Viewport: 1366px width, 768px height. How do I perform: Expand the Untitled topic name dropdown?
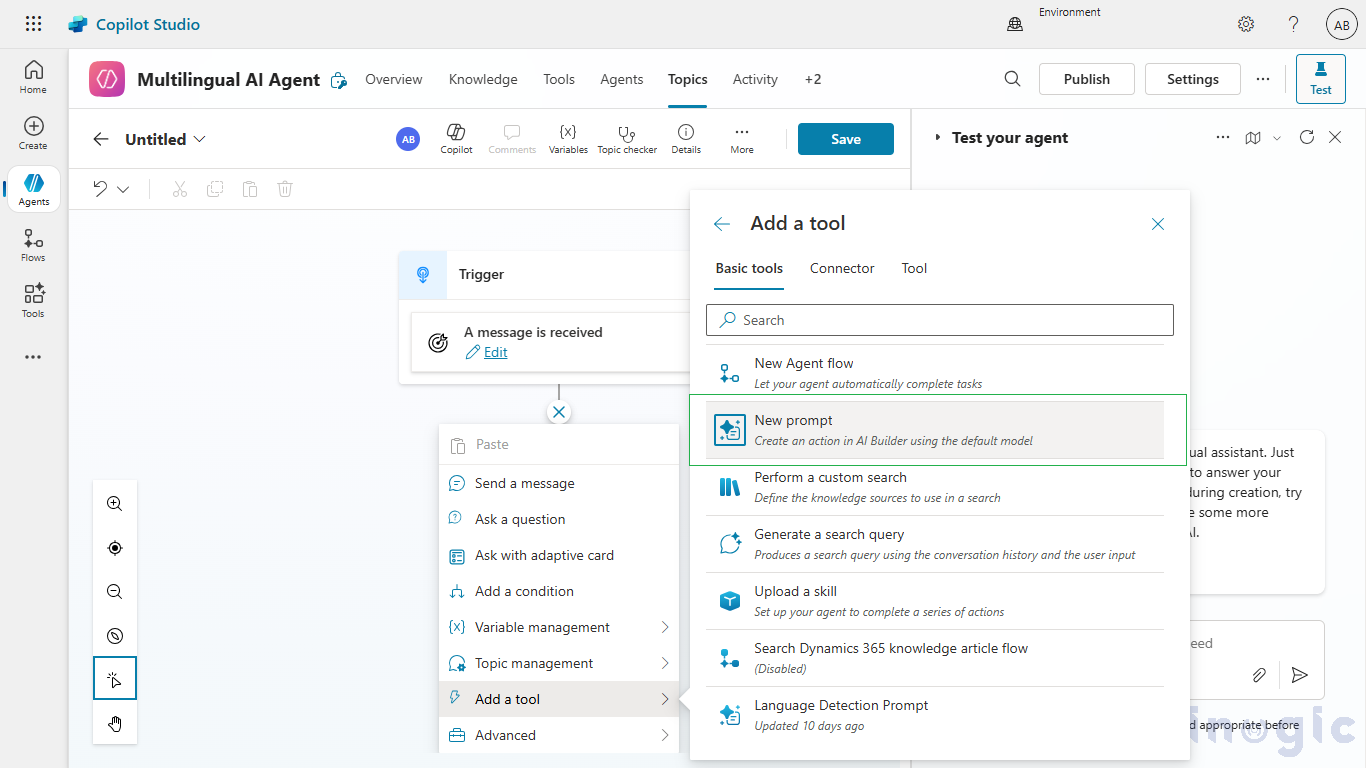click(200, 140)
